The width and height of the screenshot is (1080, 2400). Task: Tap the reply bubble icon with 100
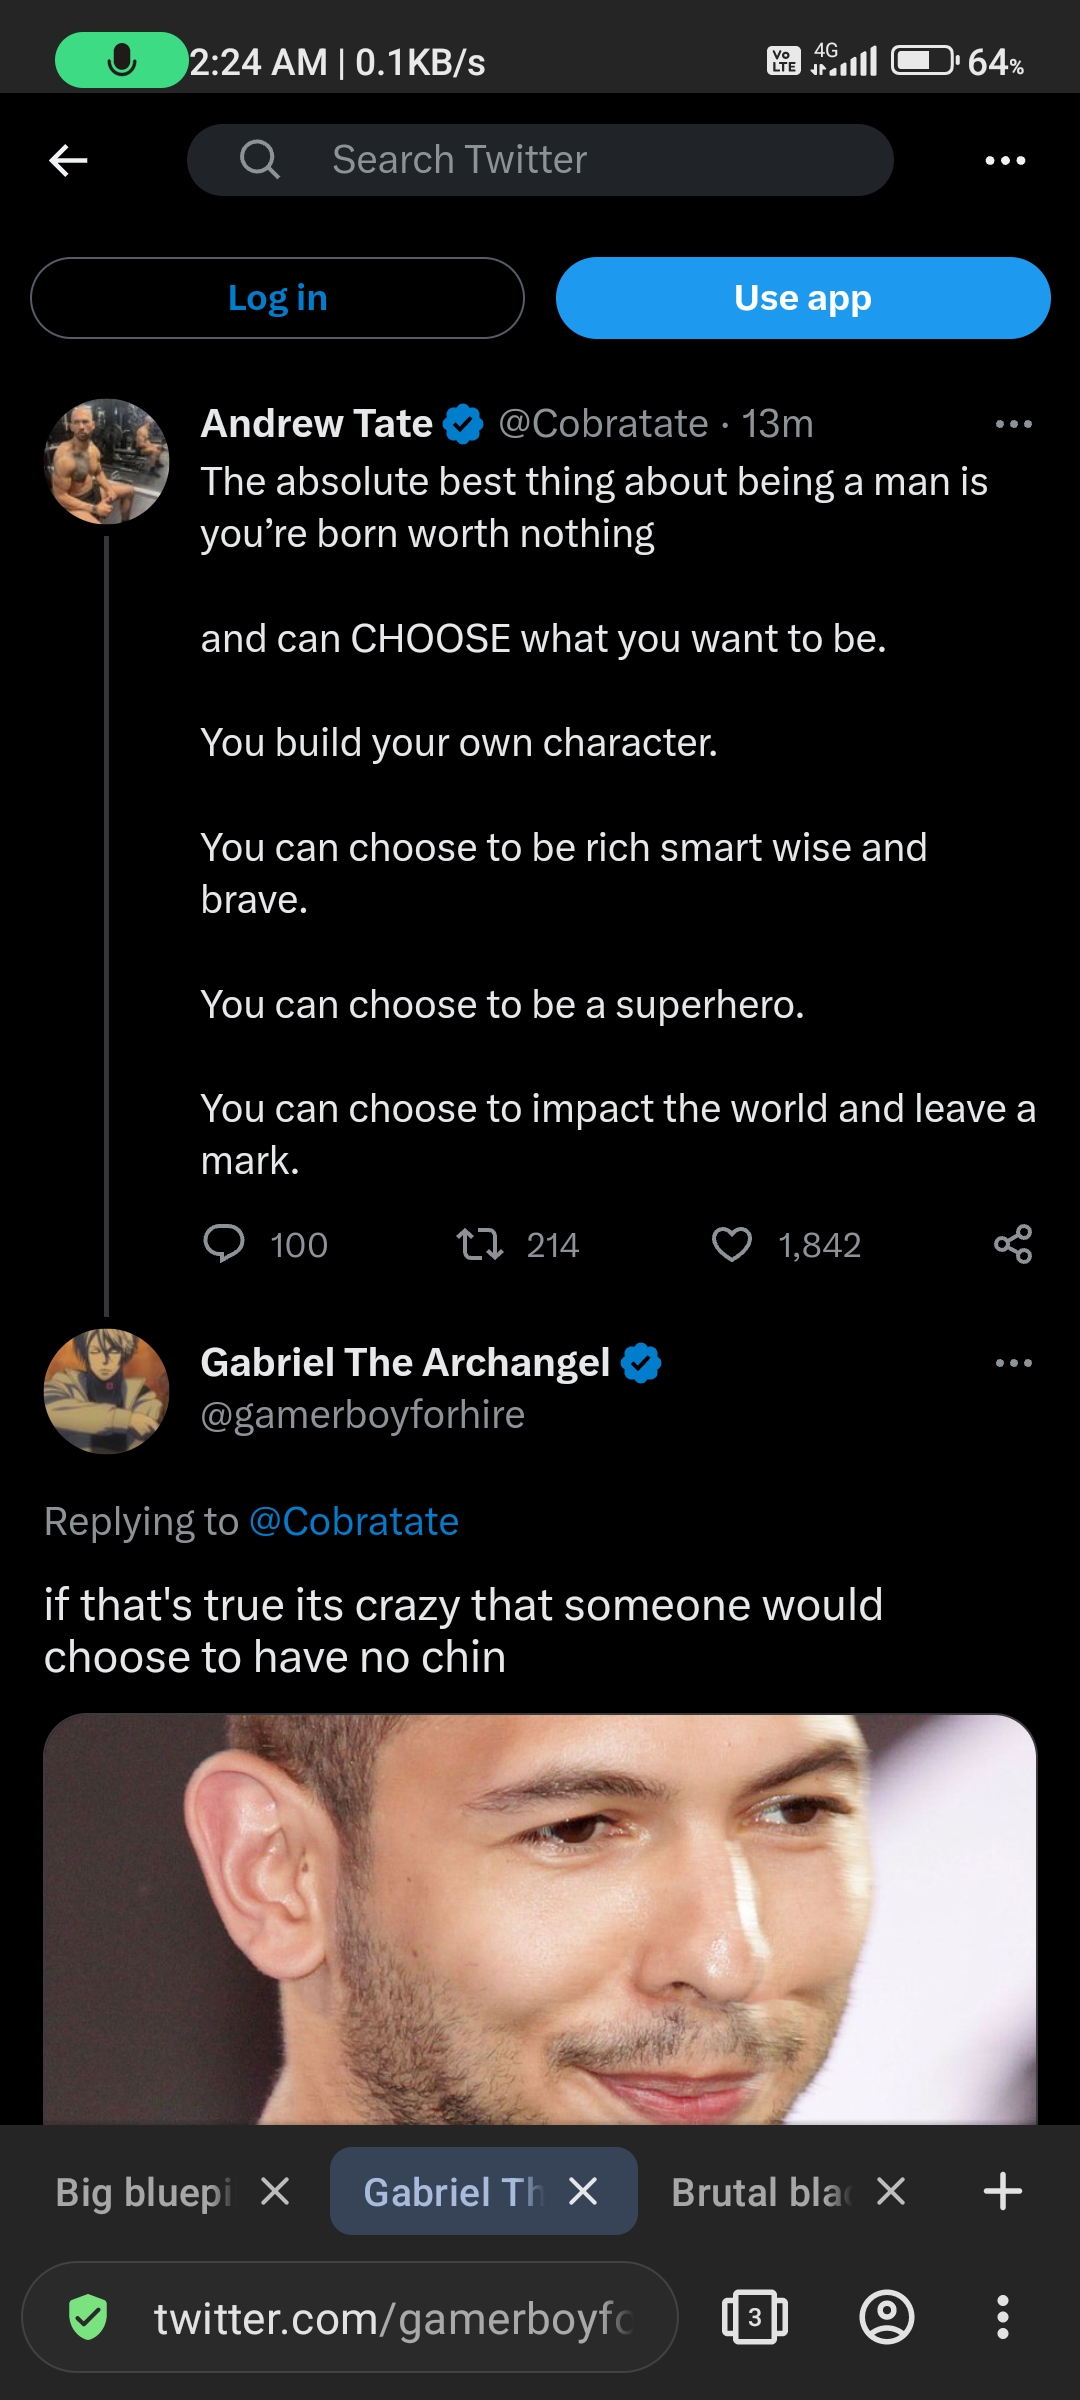(224, 1244)
